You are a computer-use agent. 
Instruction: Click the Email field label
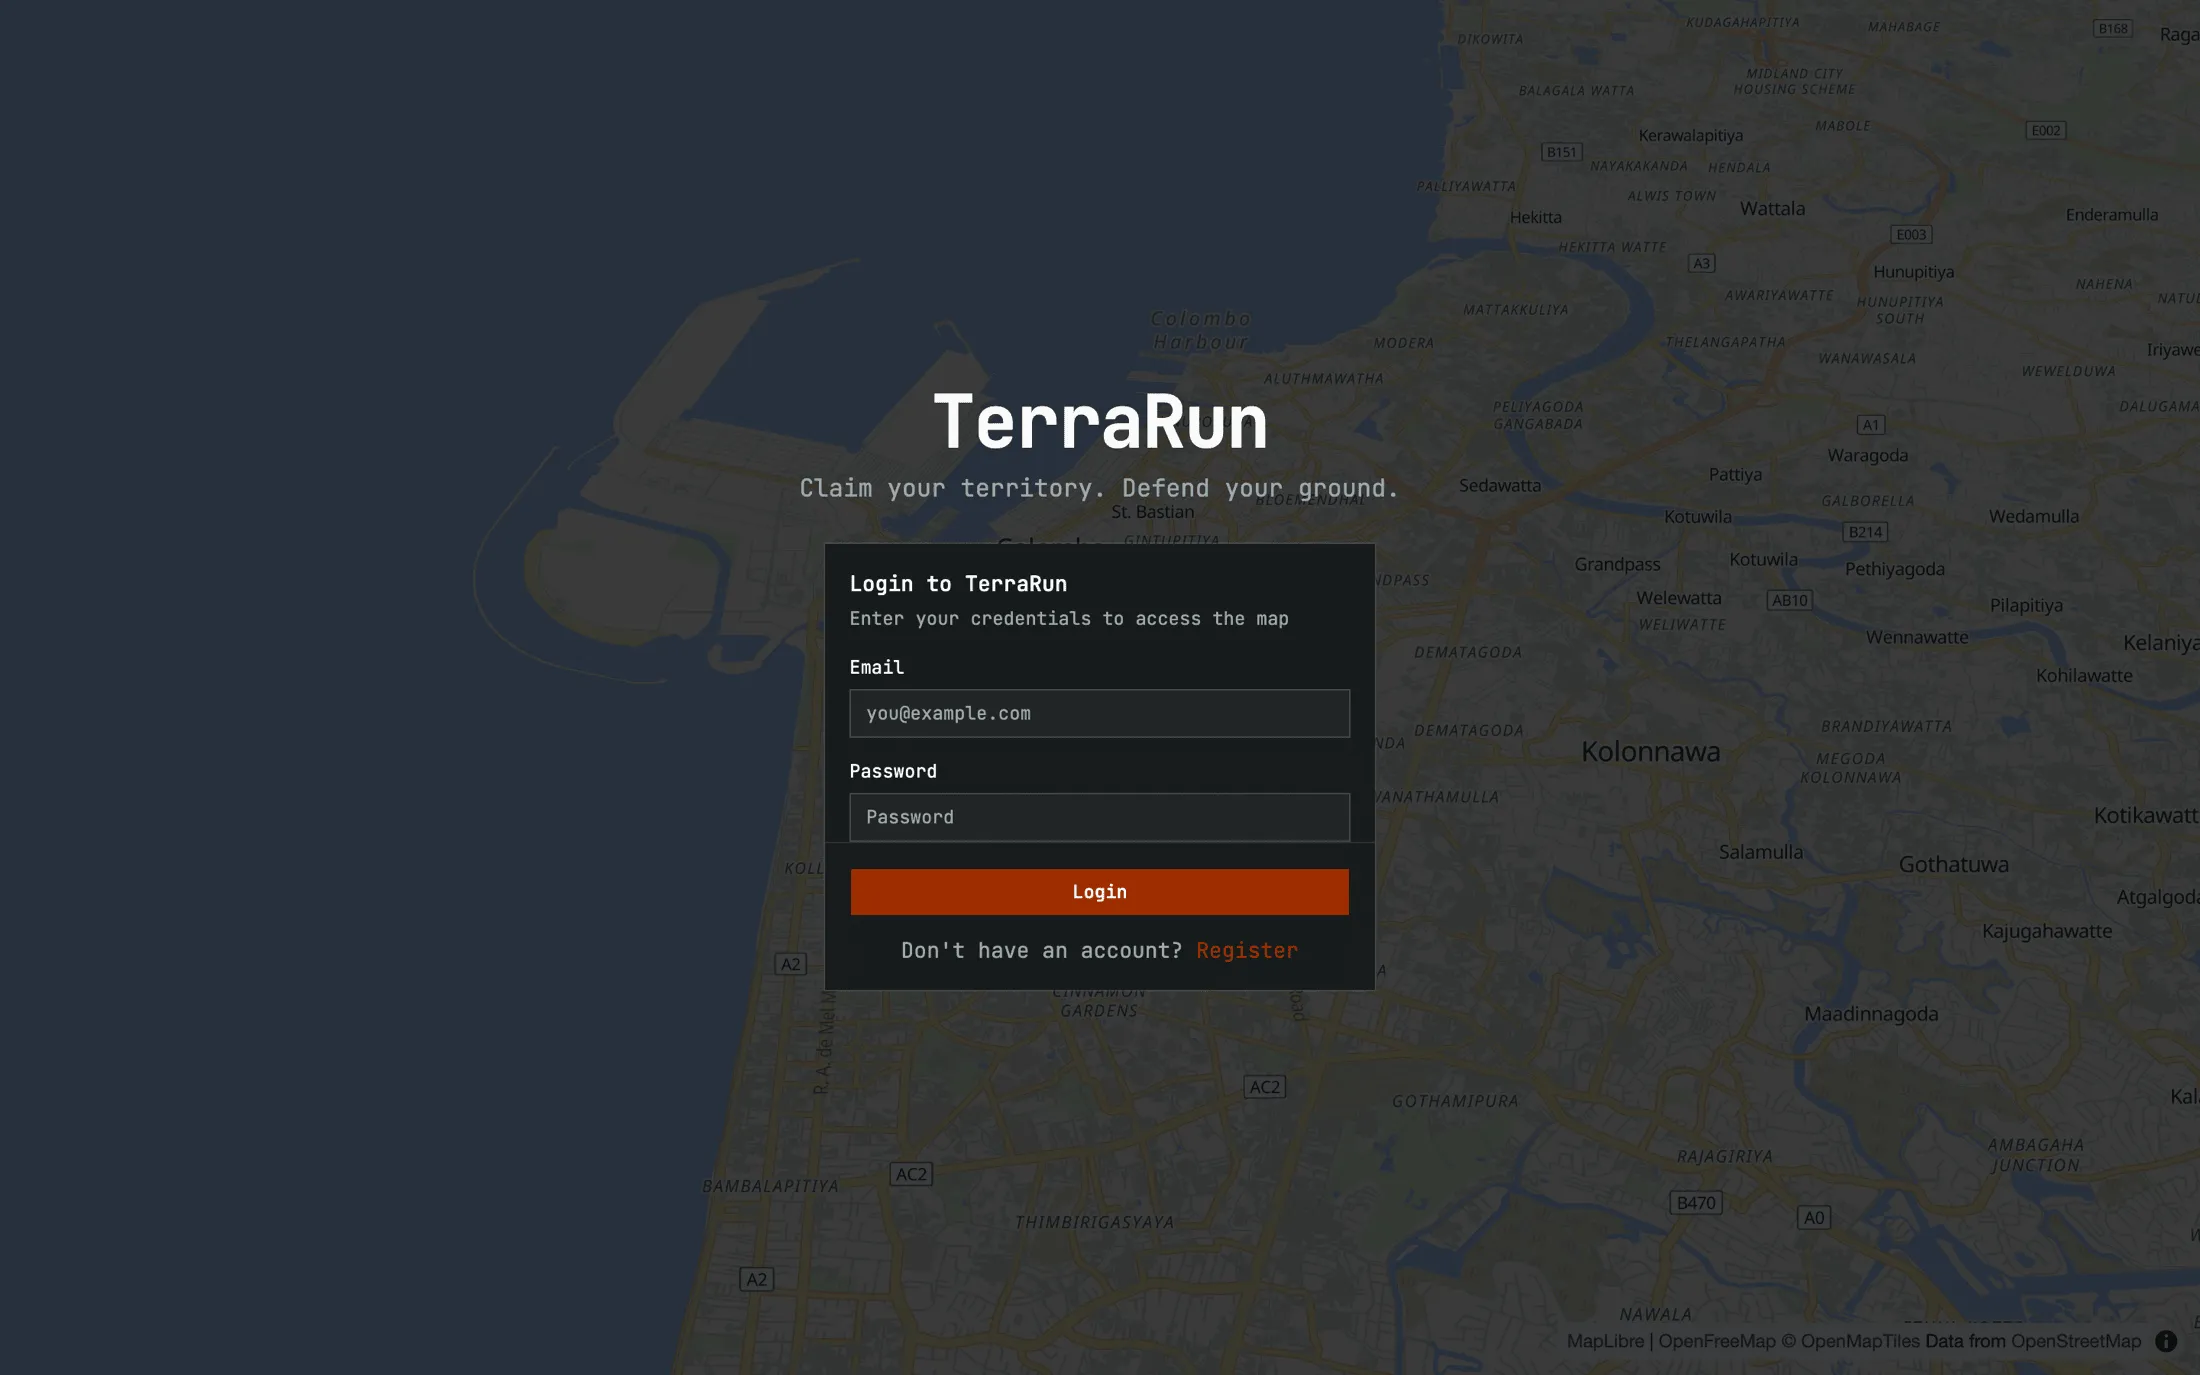876,667
